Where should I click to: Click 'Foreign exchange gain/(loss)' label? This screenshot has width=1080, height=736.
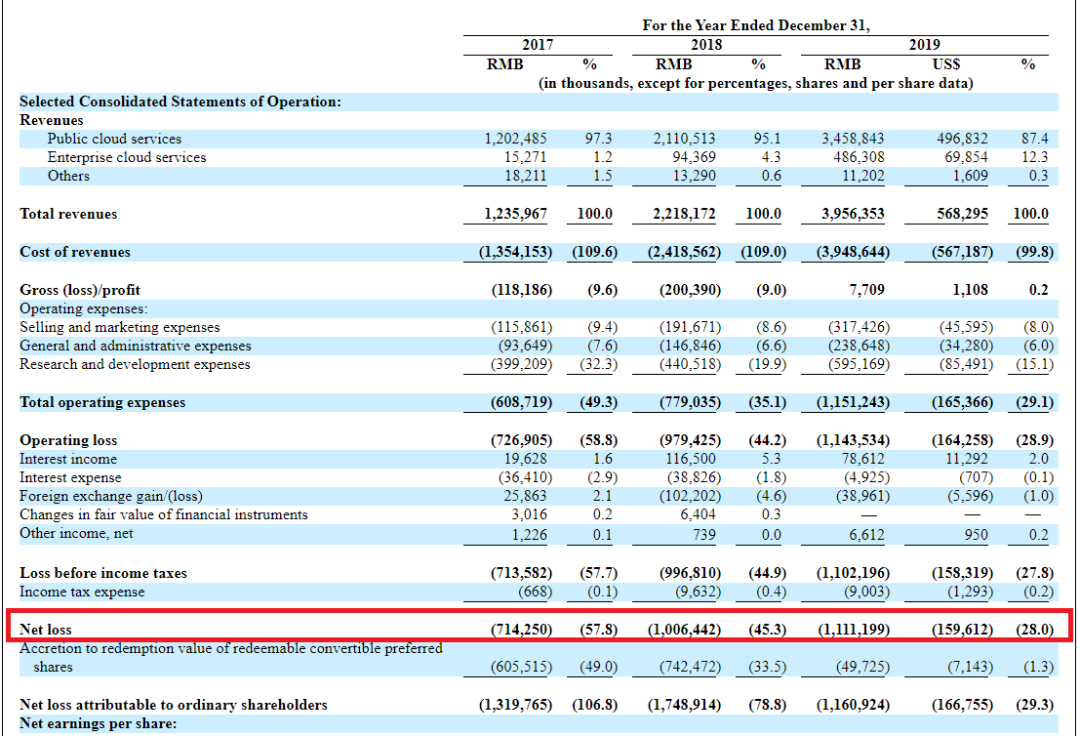tap(111, 496)
